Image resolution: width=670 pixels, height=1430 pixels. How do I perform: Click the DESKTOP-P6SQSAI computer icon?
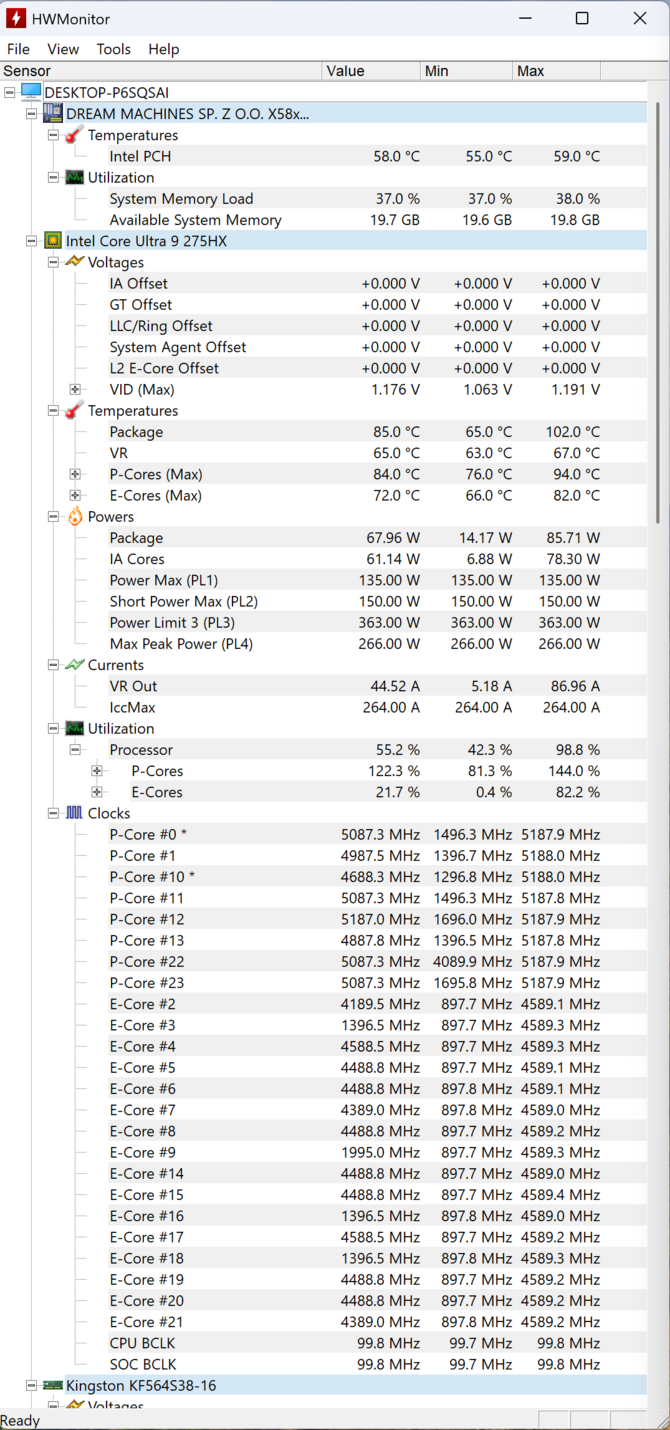31,92
